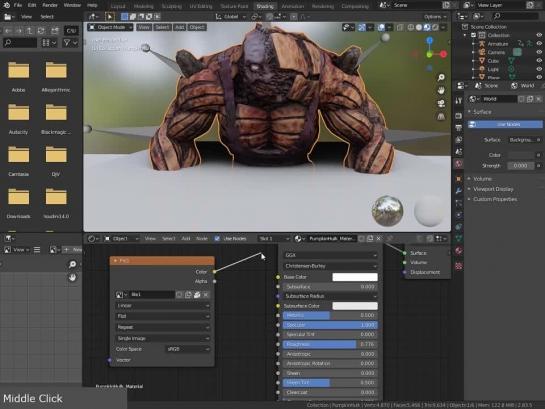Screen dimensions: 545x409
Task: Click the Base Color swatch on Principled BSDF
Action: [x=355, y=277]
